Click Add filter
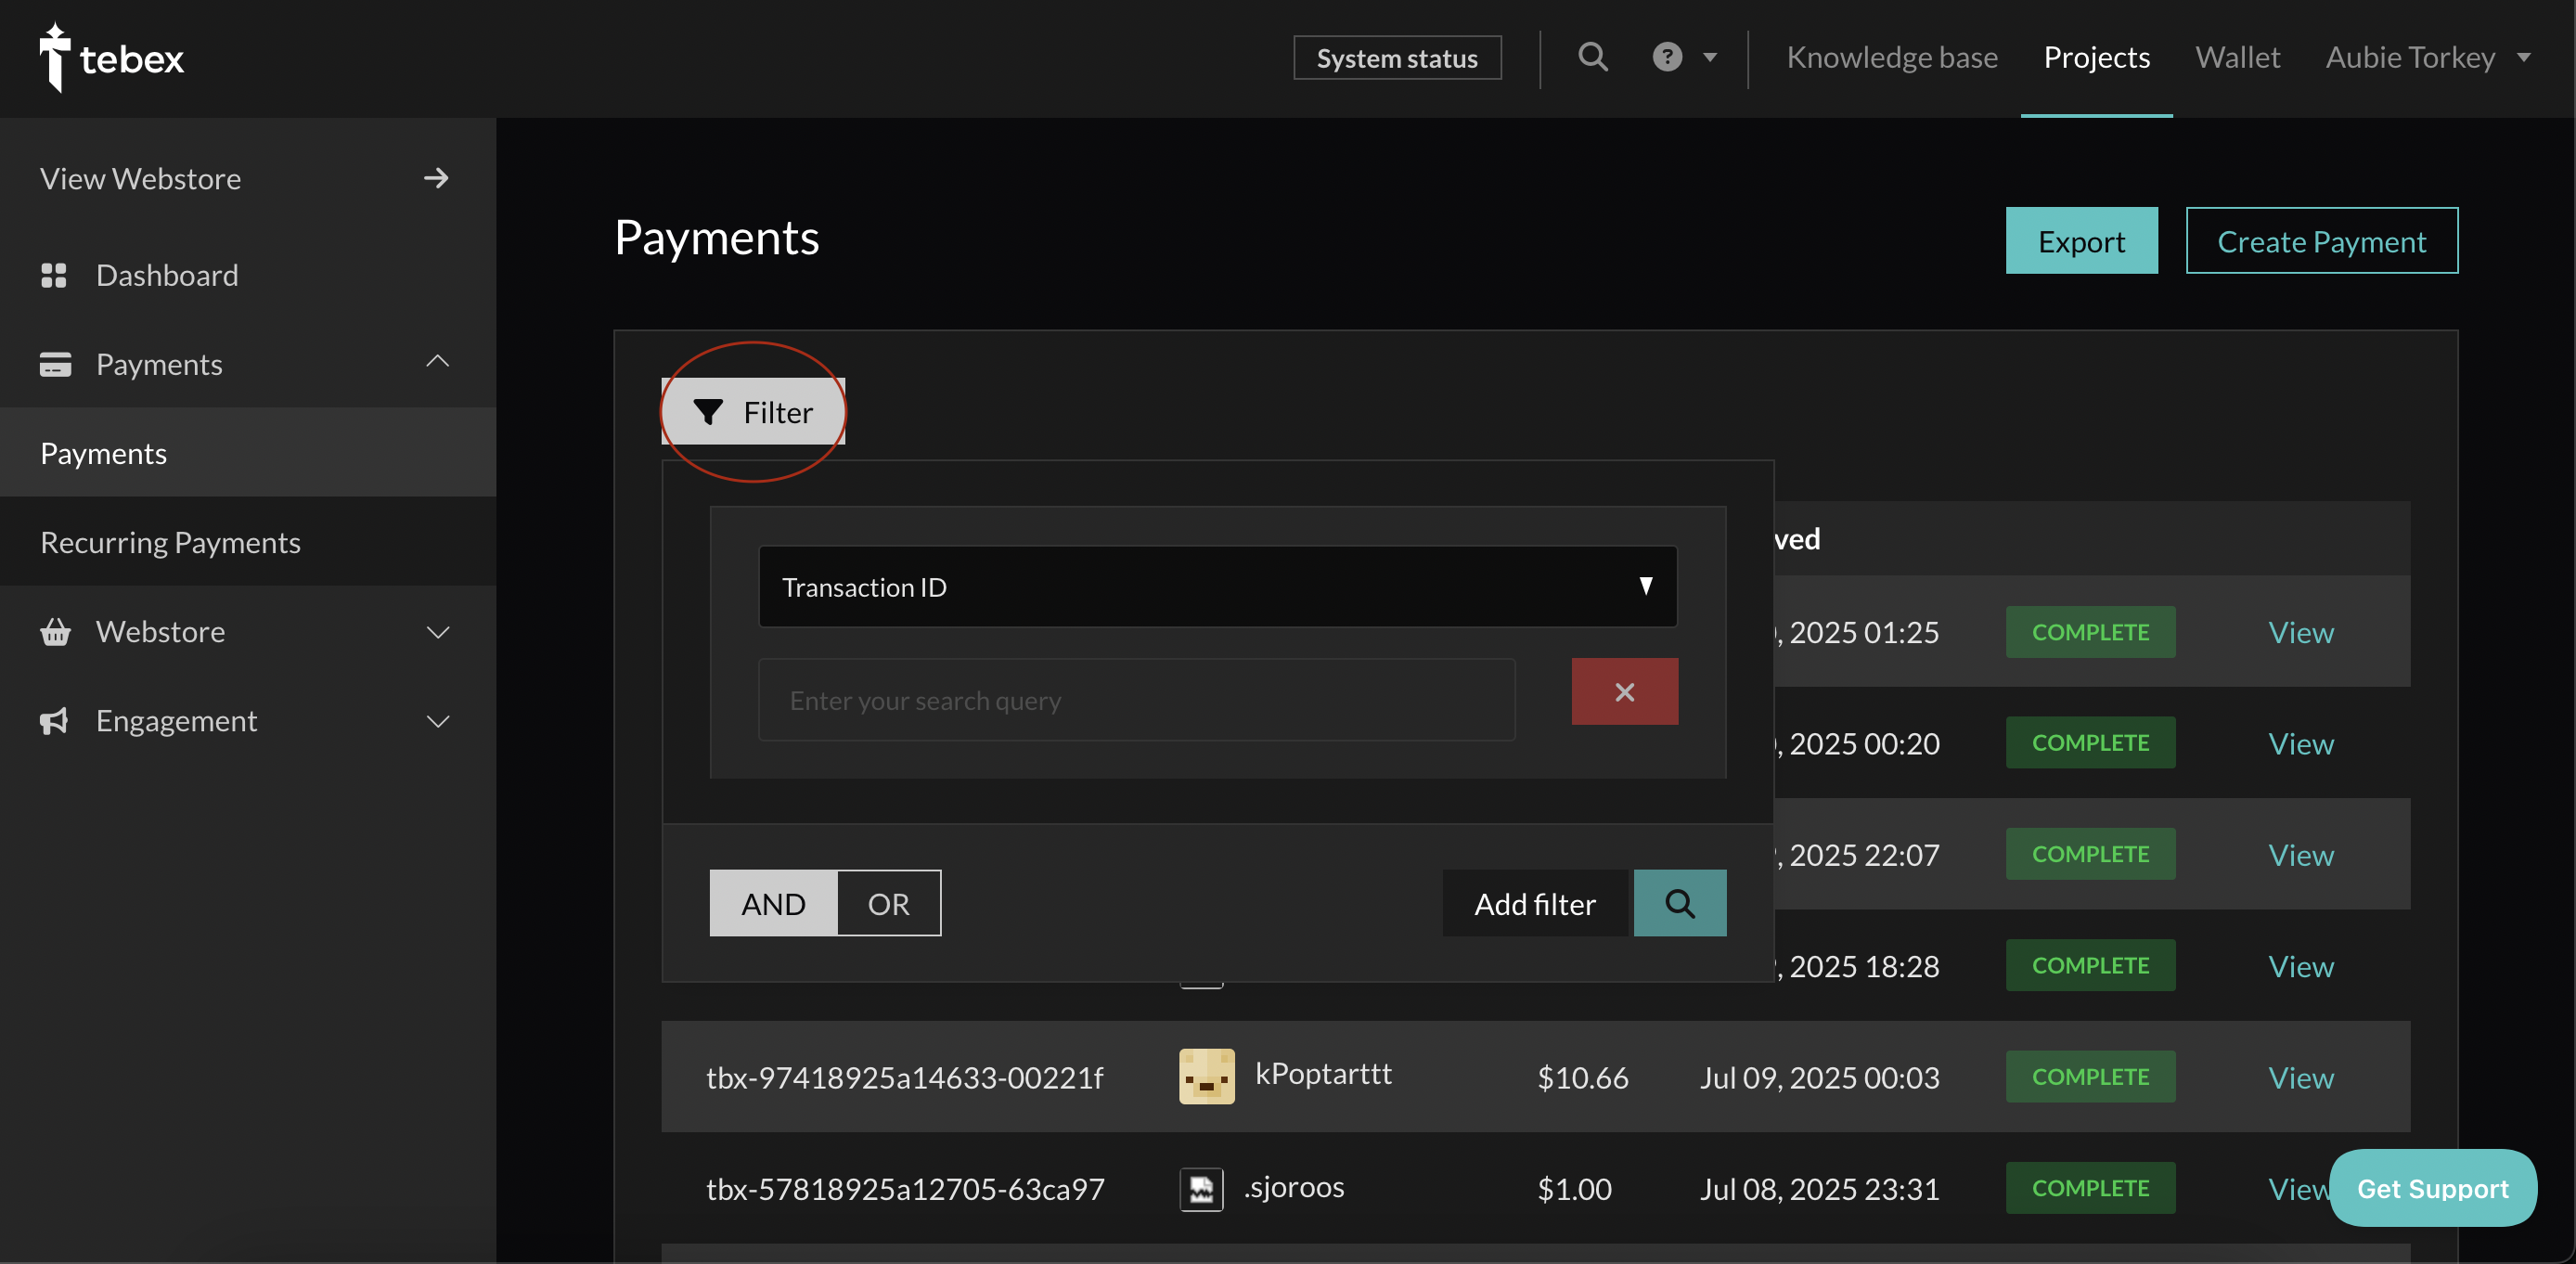 (1535, 903)
